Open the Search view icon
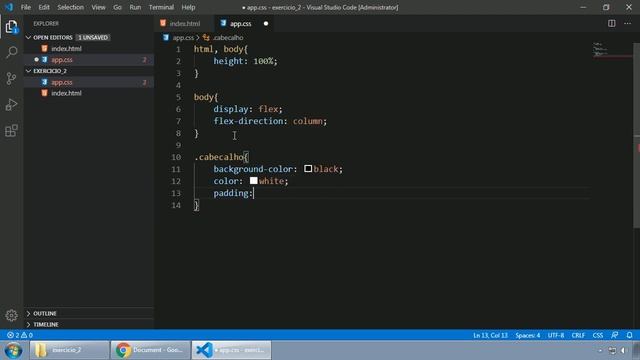The width and height of the screenshot is (640, 360). (11, 52)
